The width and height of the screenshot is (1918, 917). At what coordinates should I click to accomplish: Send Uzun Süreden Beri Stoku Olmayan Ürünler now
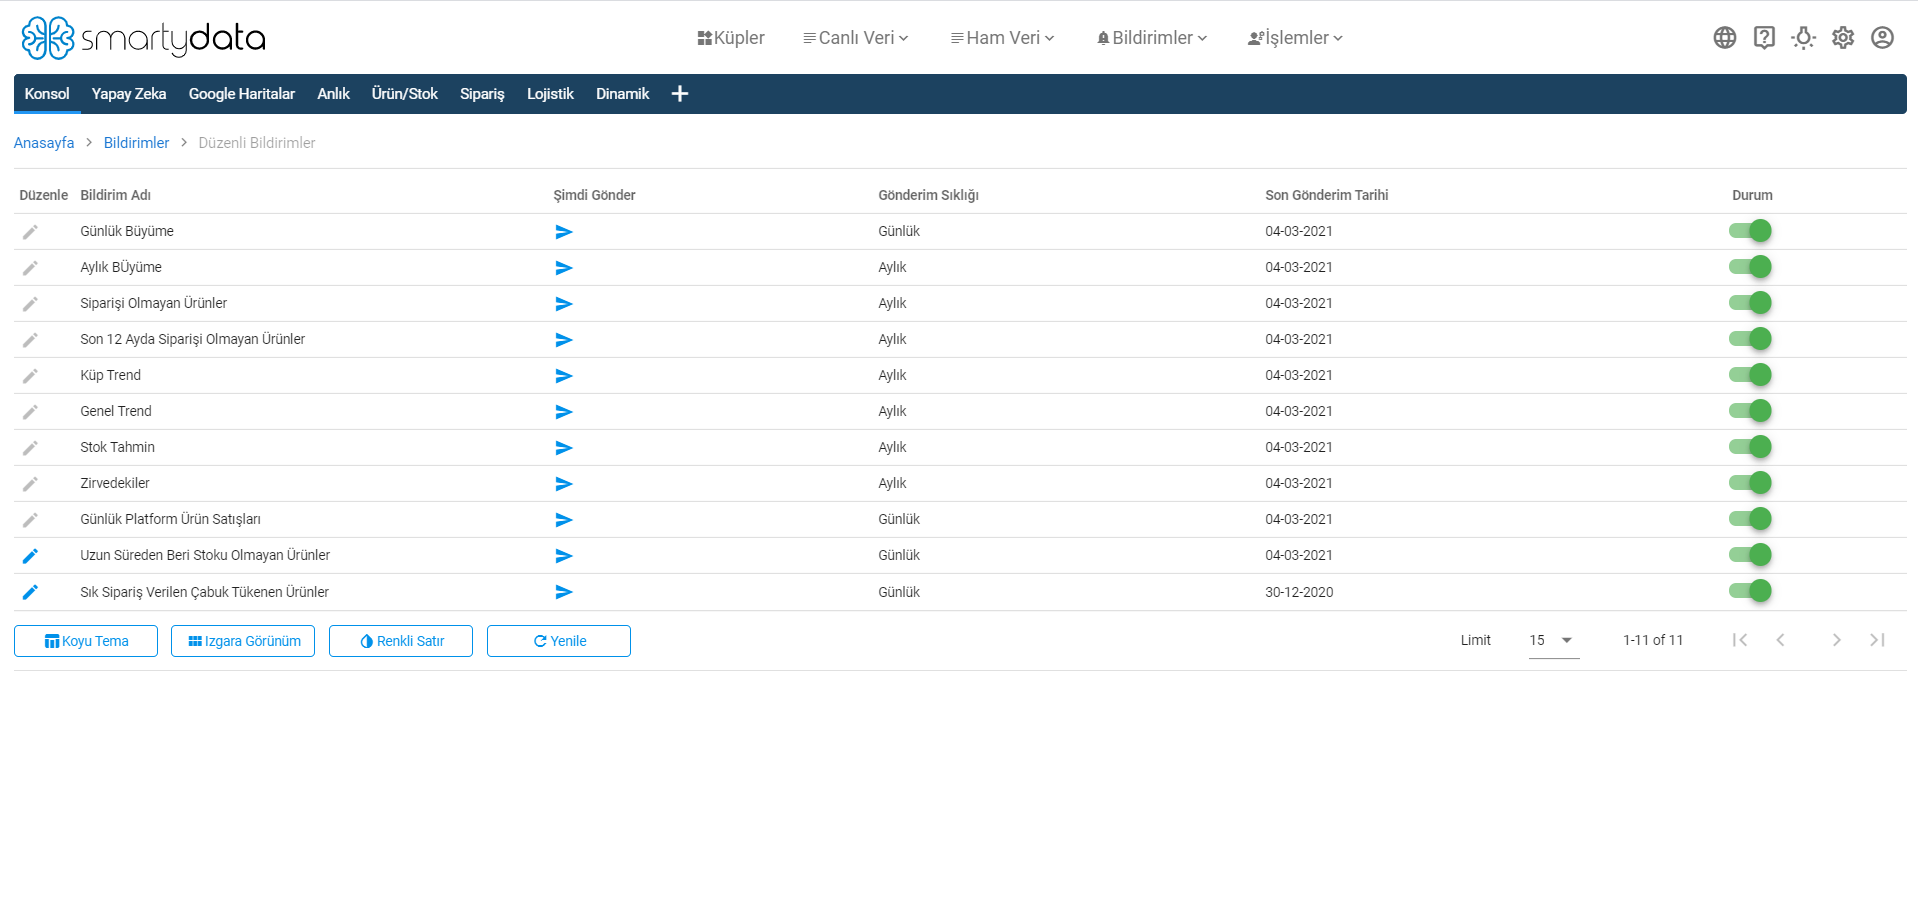[x=564, y=556]
